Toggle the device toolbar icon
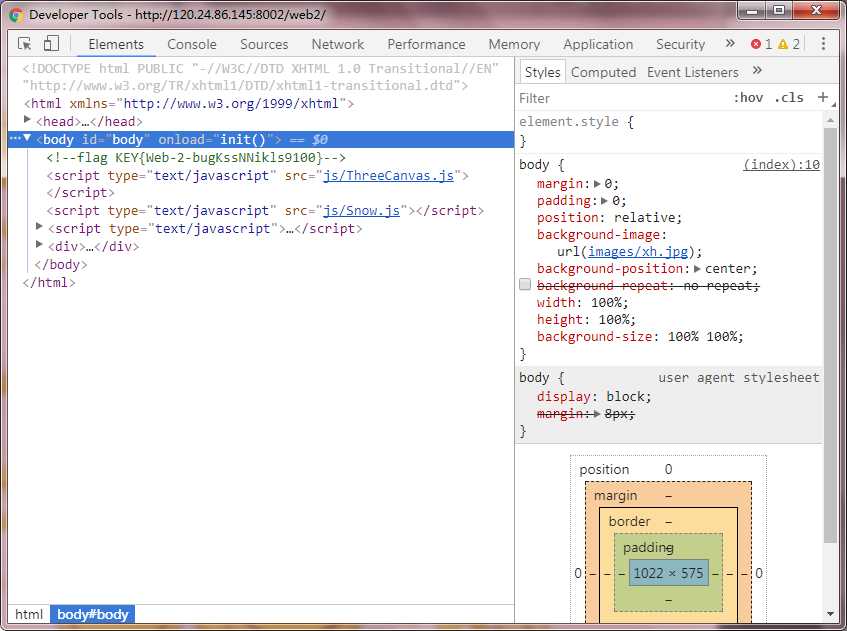Viewport: 847px width, 631px height. (51, 43)
